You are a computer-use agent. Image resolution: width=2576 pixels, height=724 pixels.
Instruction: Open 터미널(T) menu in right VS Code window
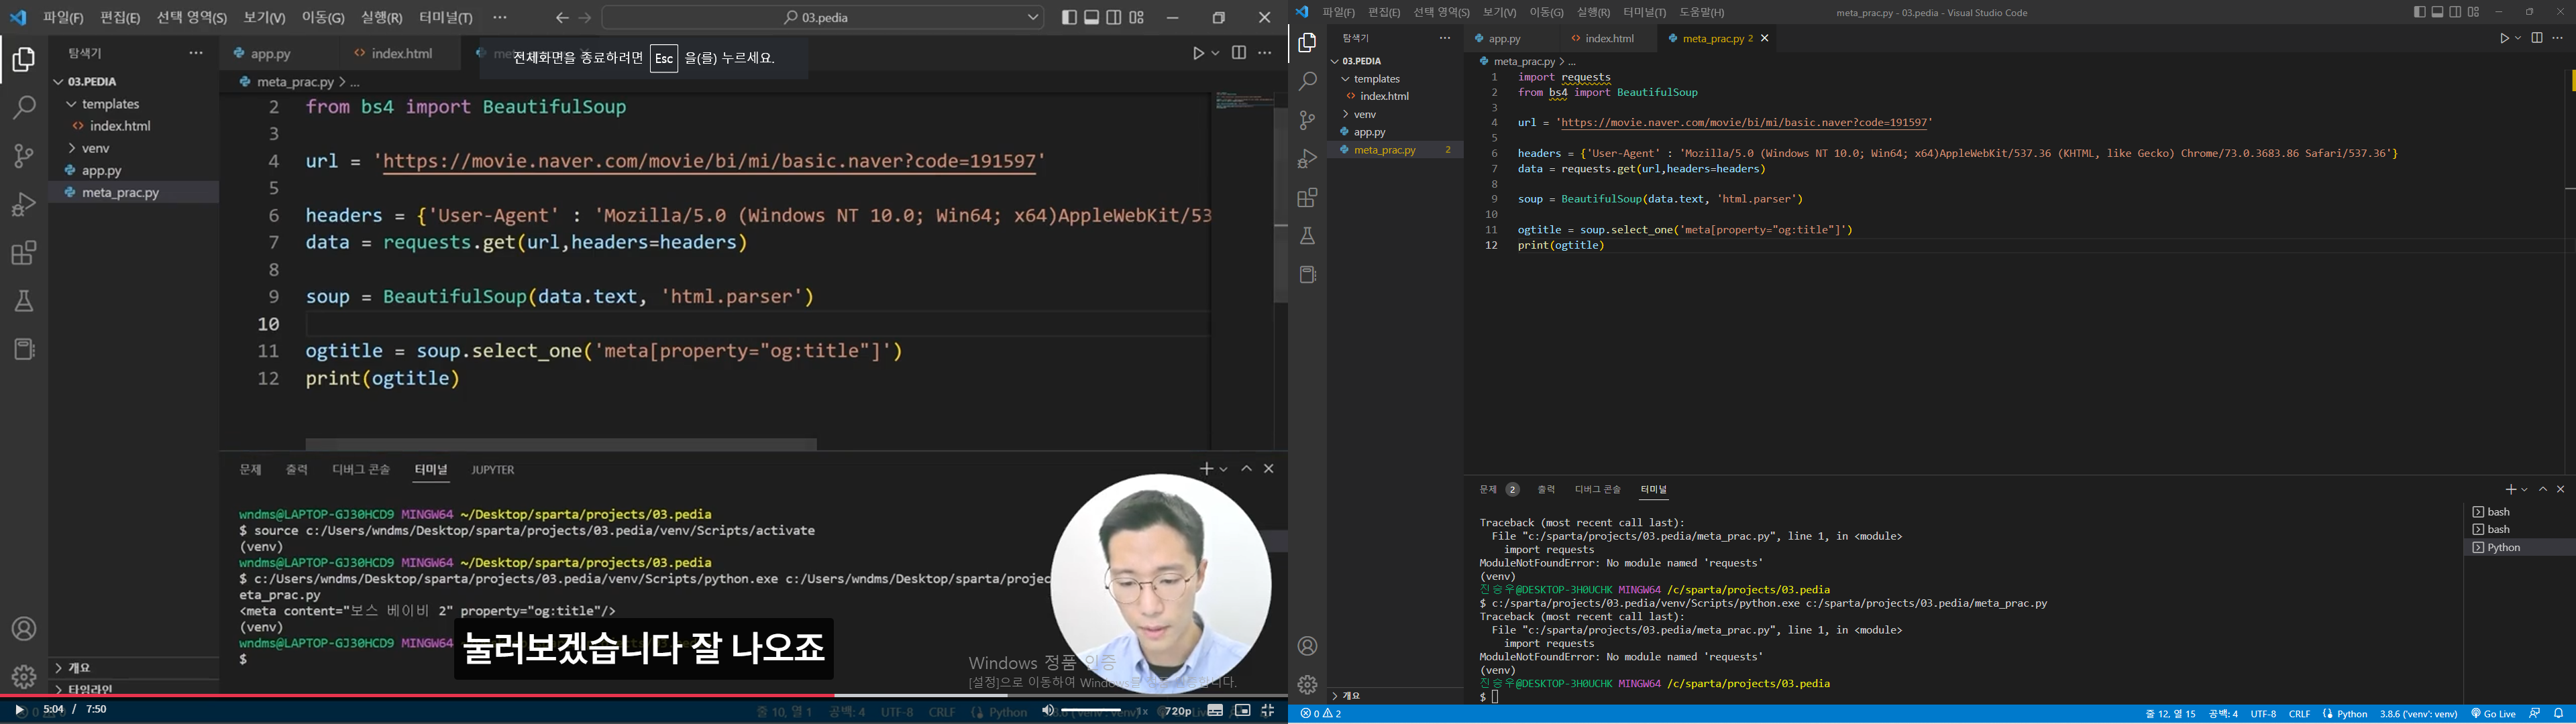pyautogui.click(x=1644, y=13)
